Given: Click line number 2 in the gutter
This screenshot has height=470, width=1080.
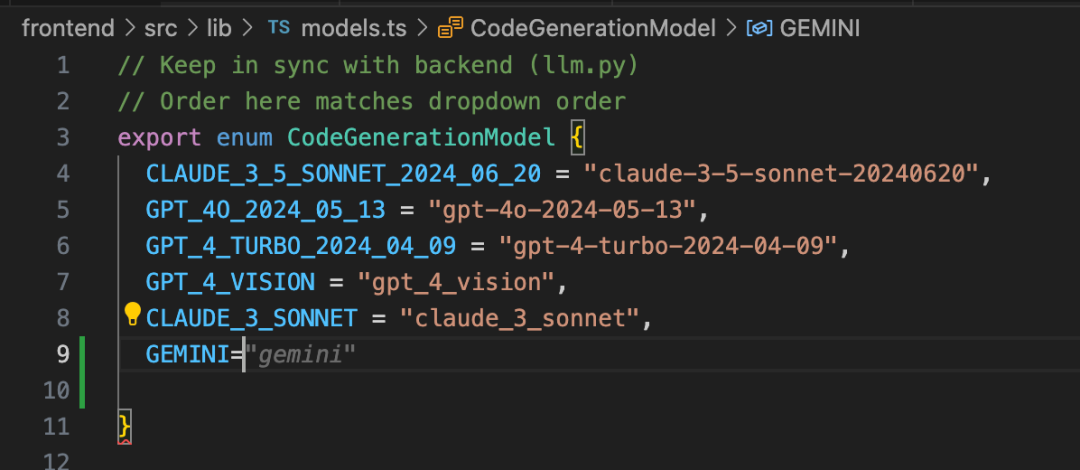Looking at the screenshot, I should tap(63, 101).
